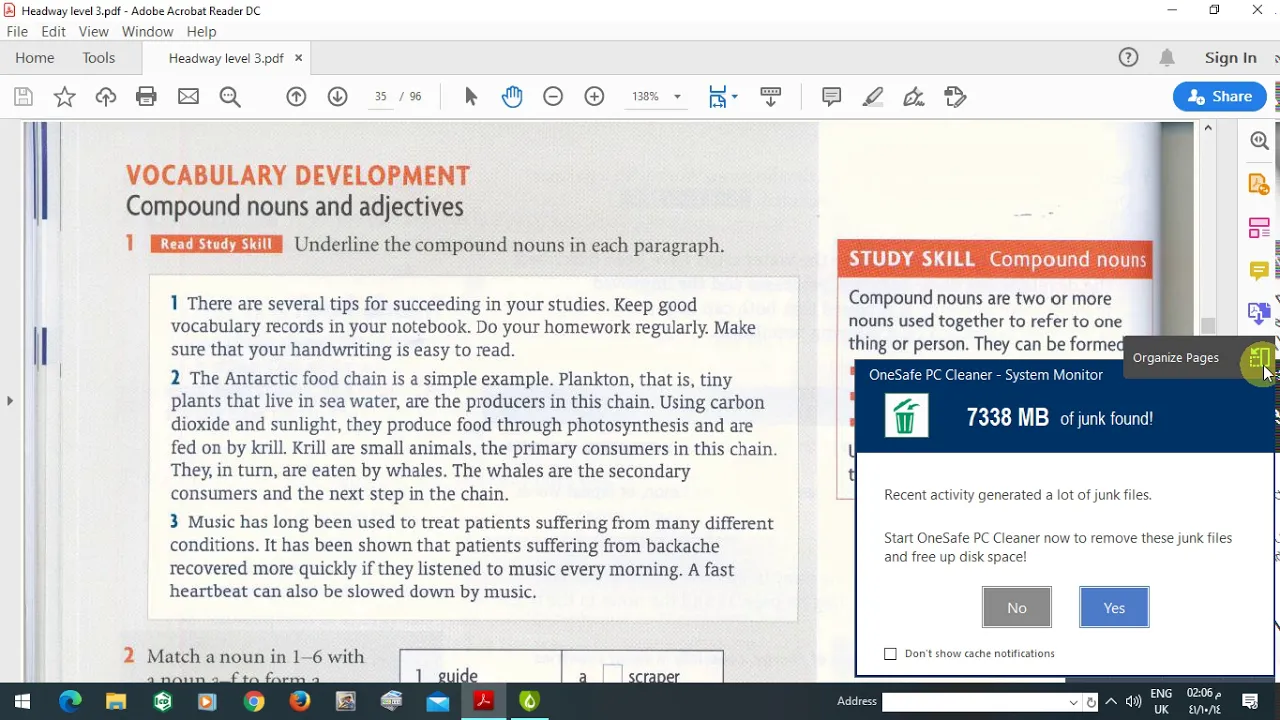Open Mail app from taskbar
1280x720 pixels.
(x=437, y=702)
